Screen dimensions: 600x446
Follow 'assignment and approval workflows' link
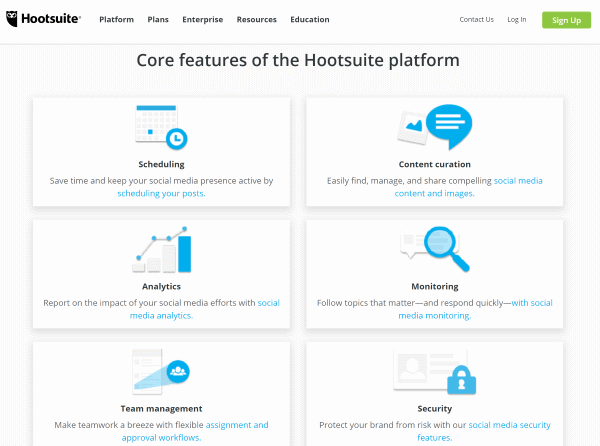[x=195, y=431]
